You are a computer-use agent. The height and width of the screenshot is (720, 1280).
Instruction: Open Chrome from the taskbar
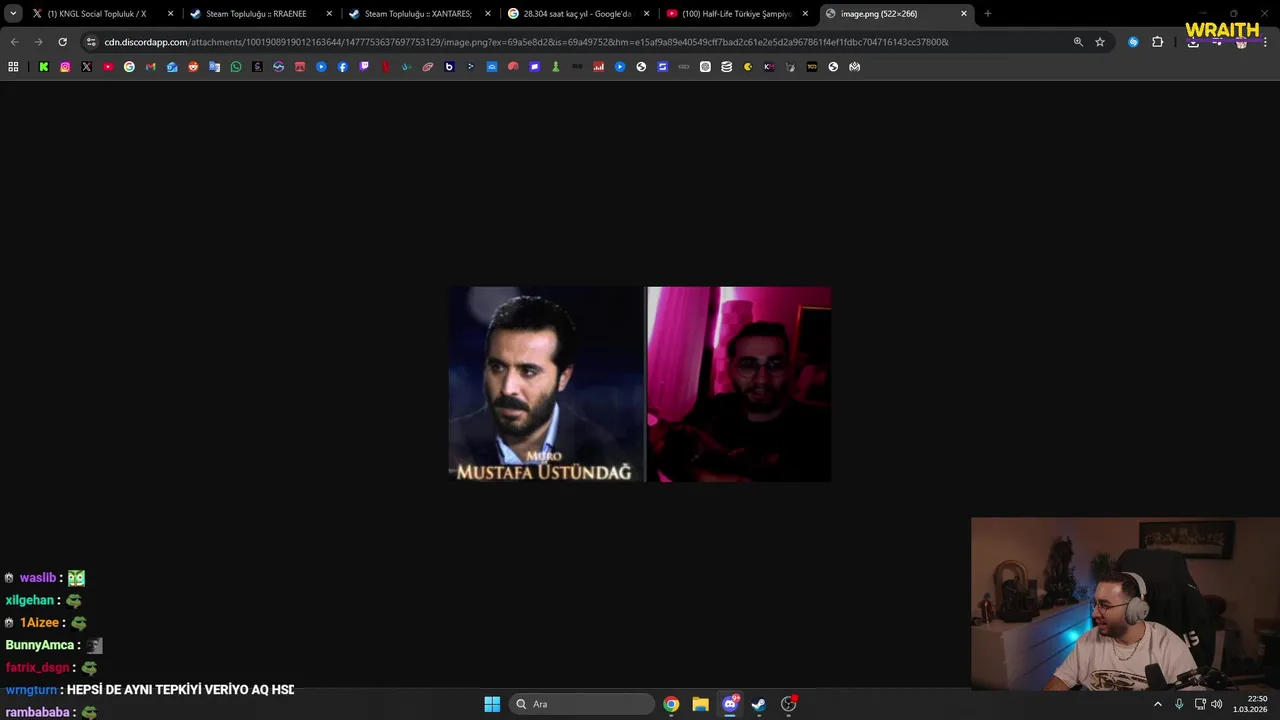tap(671, 704)
